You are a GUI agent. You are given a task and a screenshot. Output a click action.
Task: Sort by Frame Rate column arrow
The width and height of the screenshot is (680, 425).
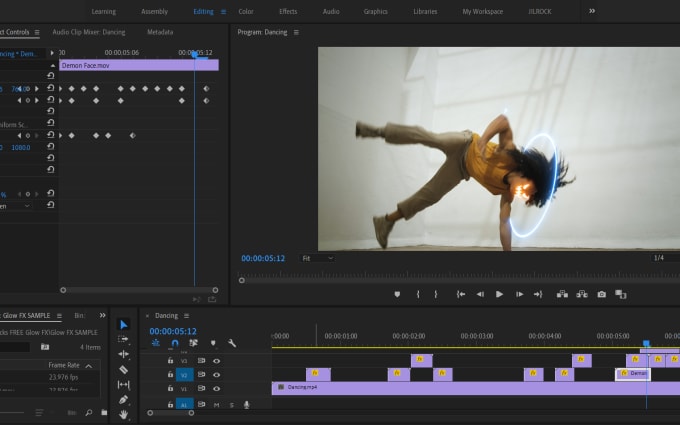(x=88, y=366)
